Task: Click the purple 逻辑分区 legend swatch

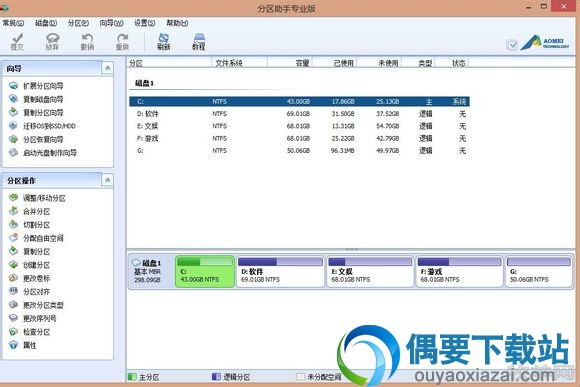Action: pyautogui.click(x=216, y=377)
